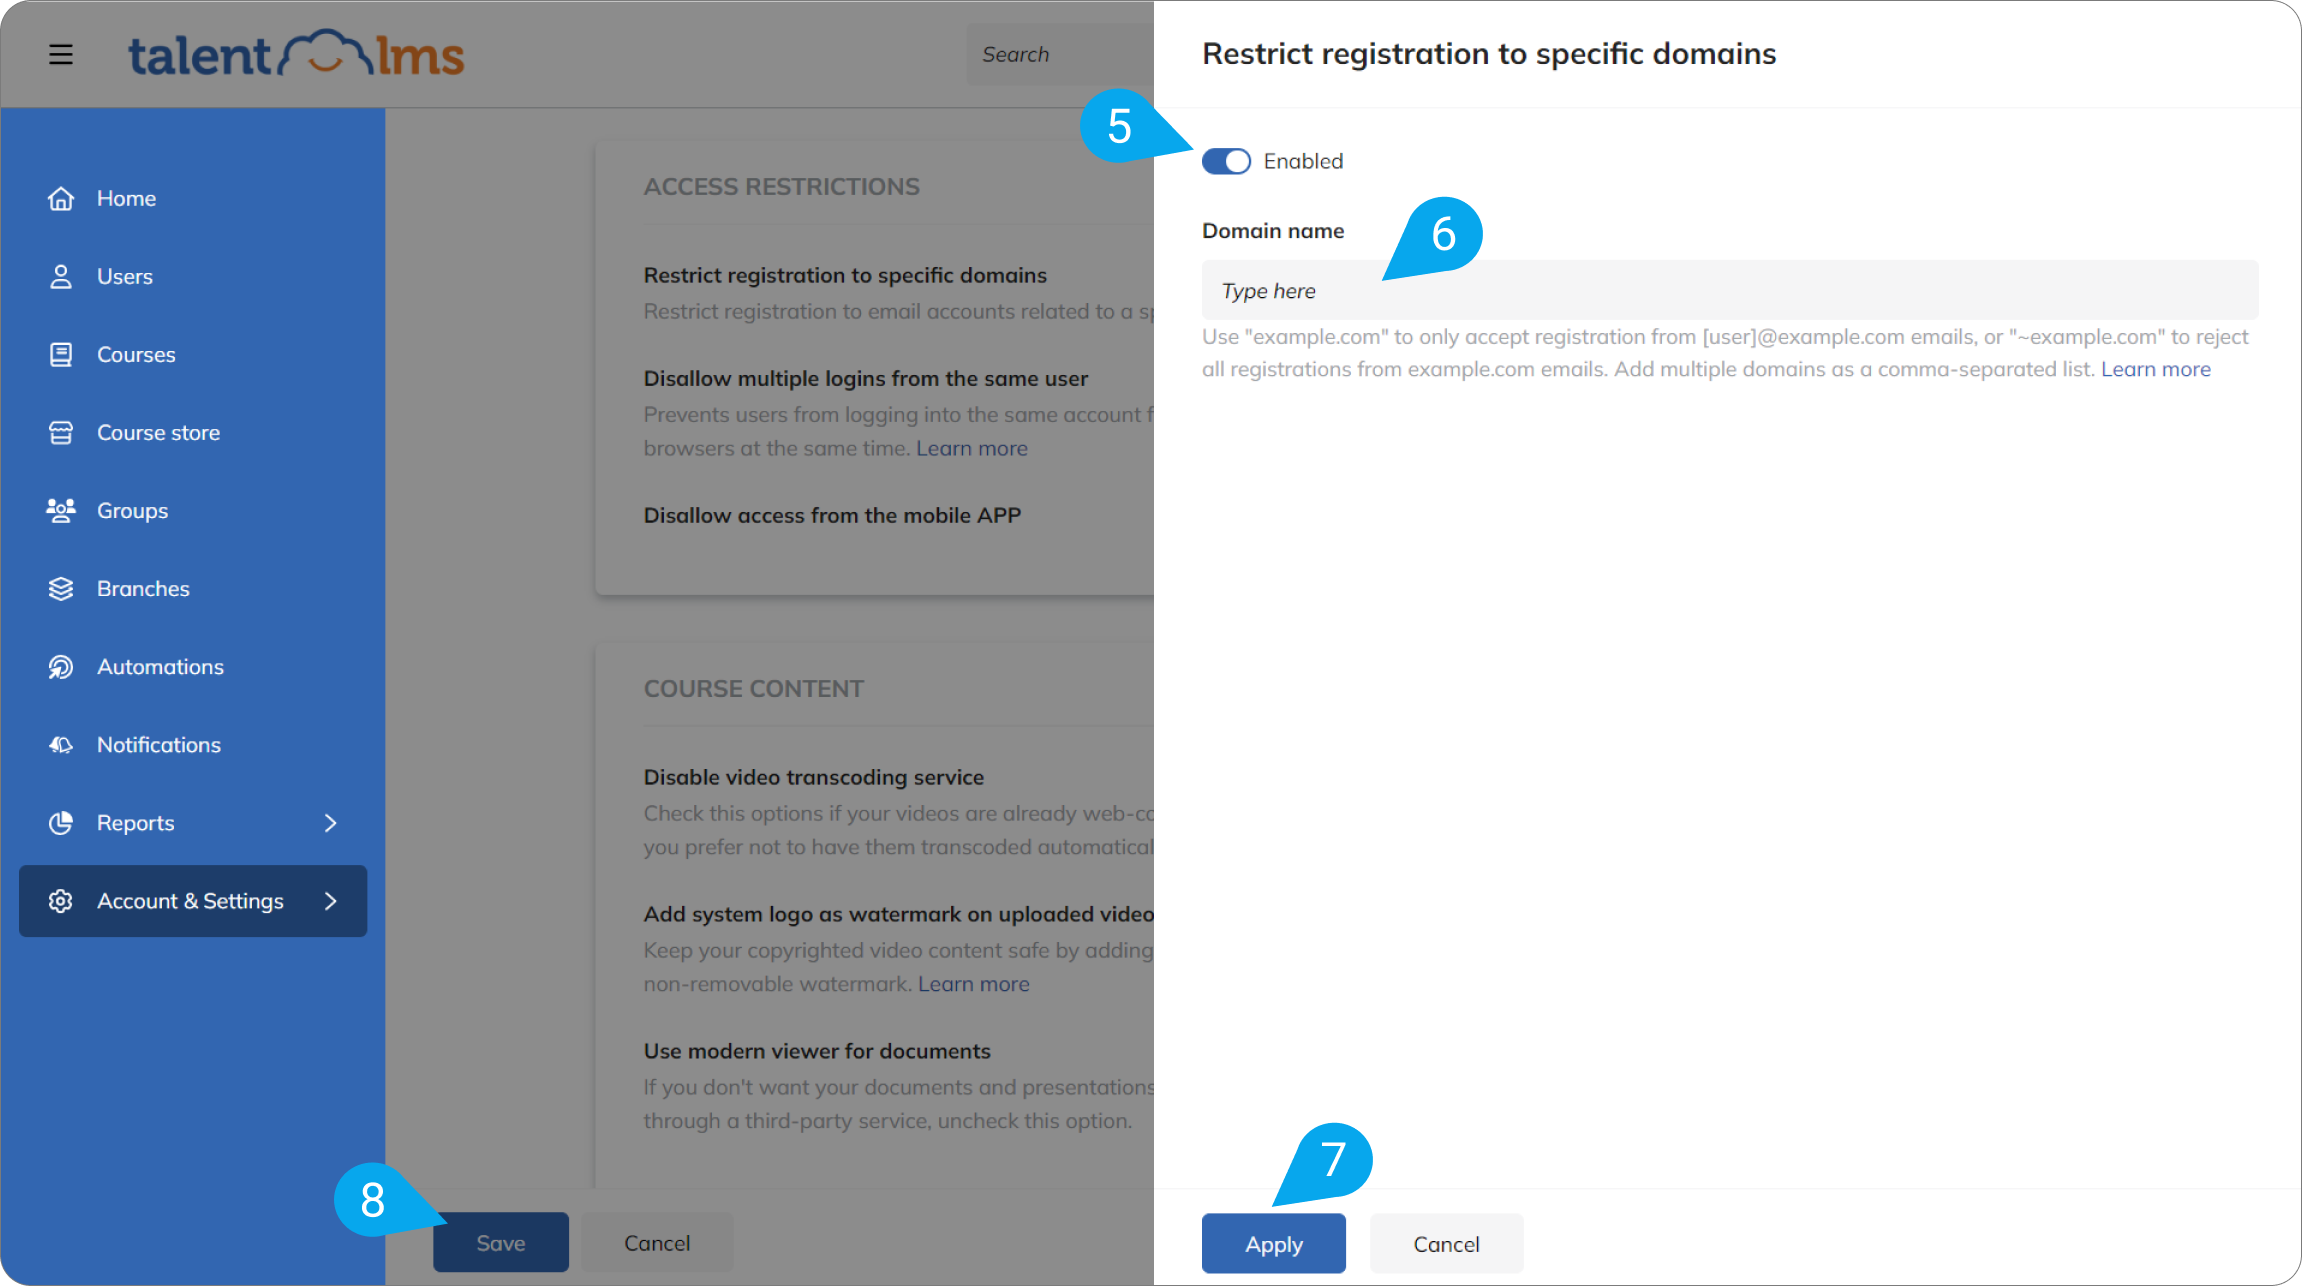Screen dimensions: 2302x1286
Task: Disable the Enabled toggle
Action: (1226, 161)
